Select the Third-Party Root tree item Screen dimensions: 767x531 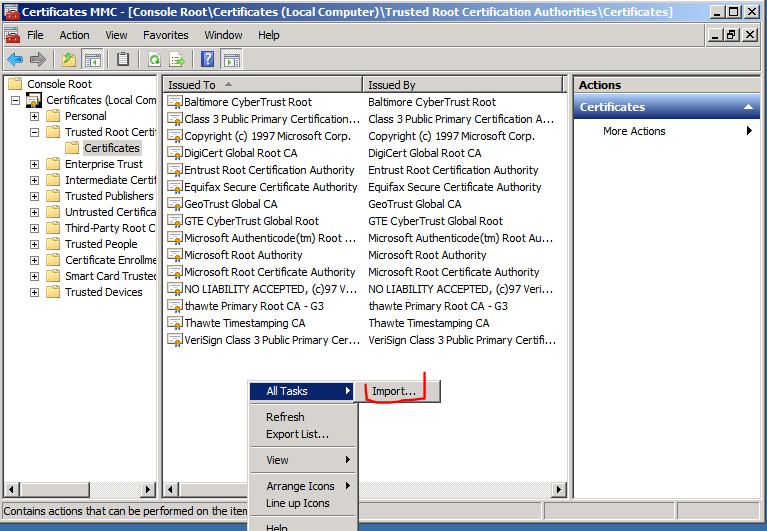pos(110,228)
